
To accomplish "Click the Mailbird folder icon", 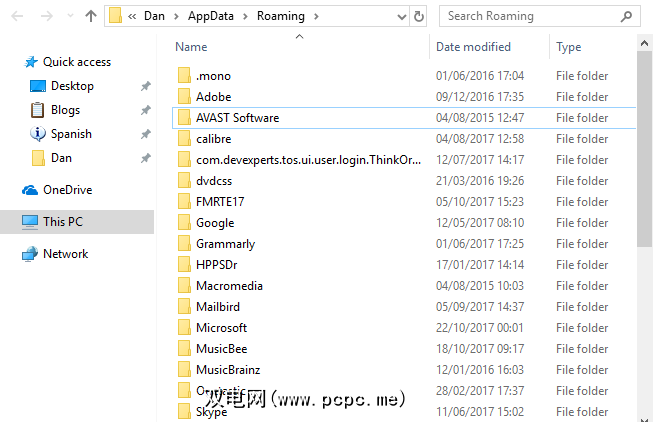I will (x=184, y=307).
